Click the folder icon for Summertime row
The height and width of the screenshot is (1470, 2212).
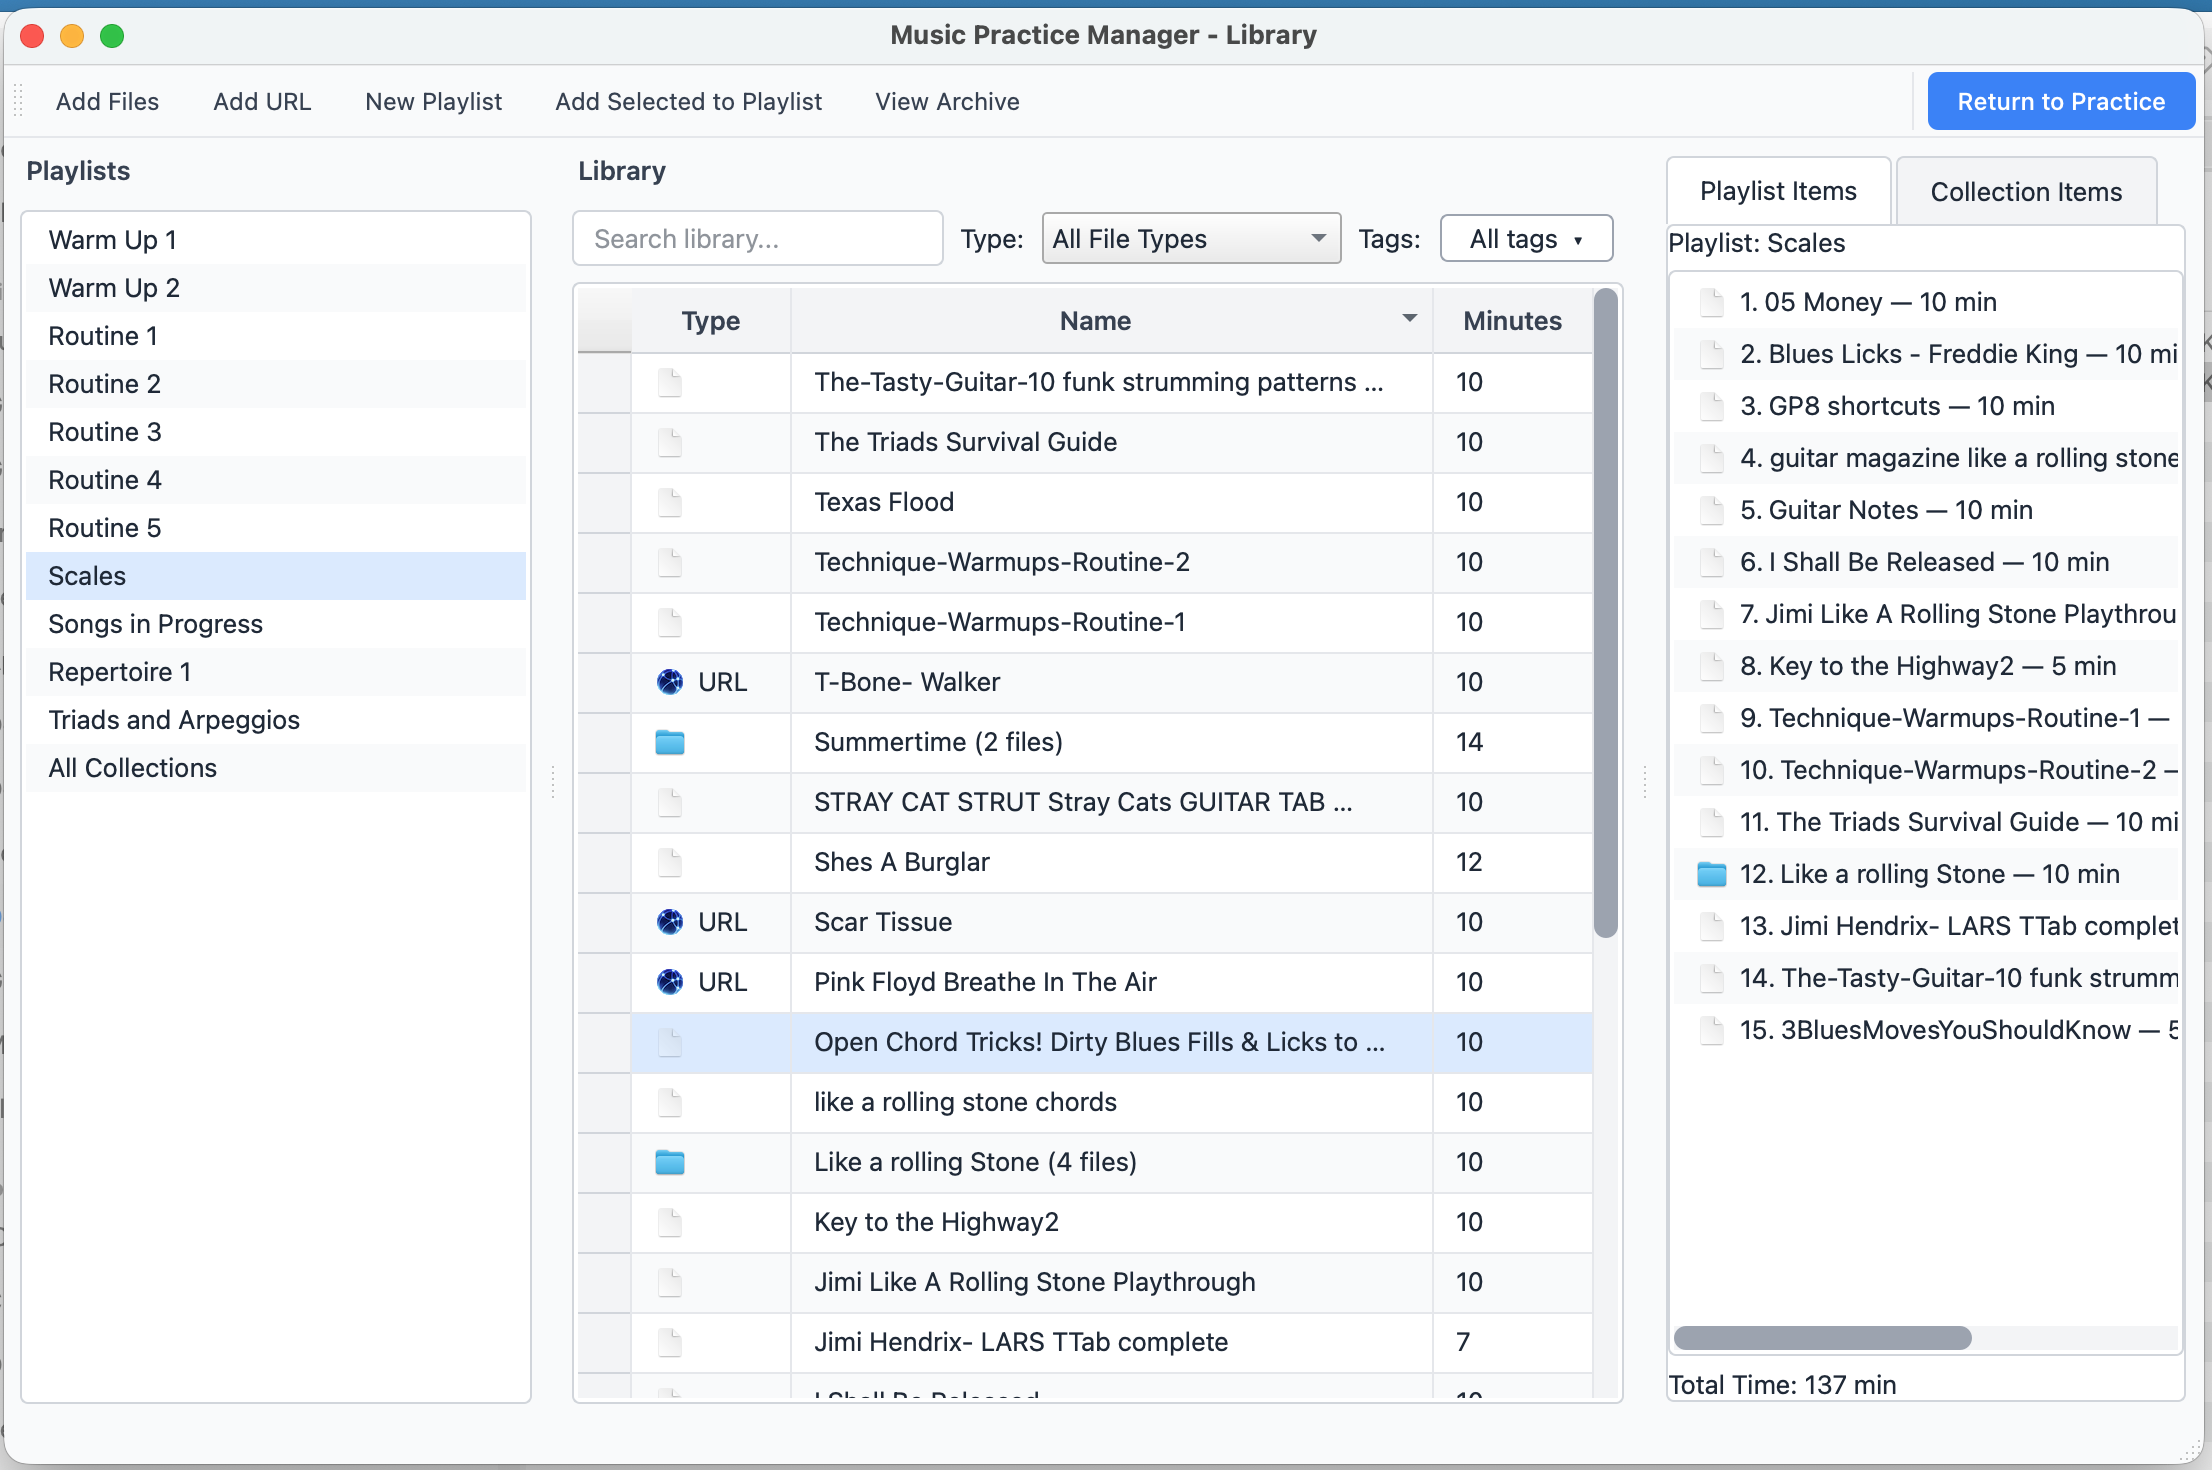[x=670, y=742]
